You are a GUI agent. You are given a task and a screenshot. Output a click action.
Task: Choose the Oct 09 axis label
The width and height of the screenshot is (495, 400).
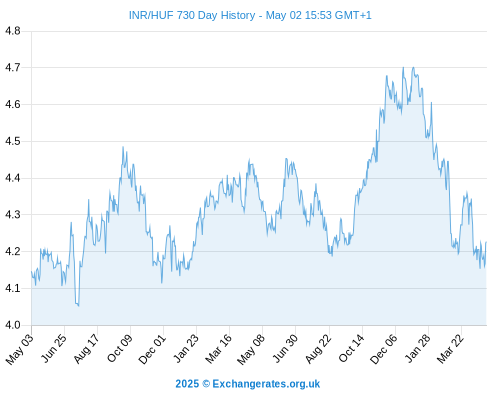(x=120, y=348)
